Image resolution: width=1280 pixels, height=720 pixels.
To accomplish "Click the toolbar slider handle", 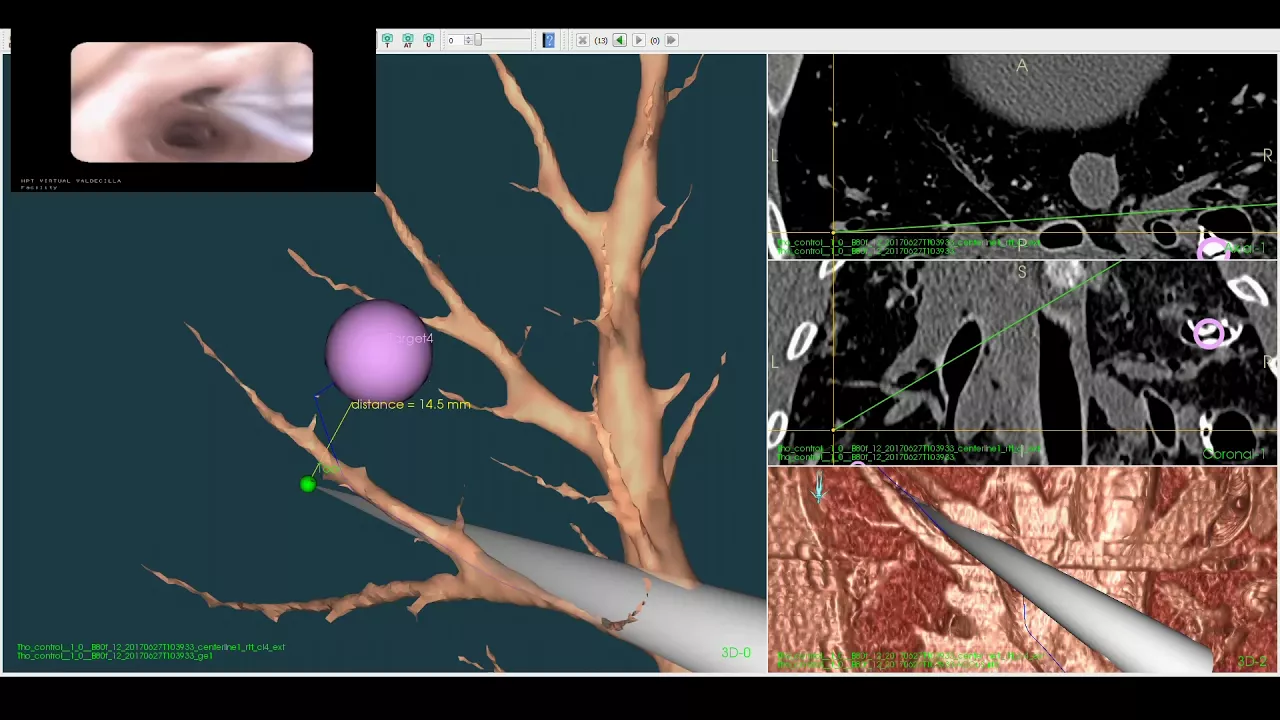I will coord(478,40).
